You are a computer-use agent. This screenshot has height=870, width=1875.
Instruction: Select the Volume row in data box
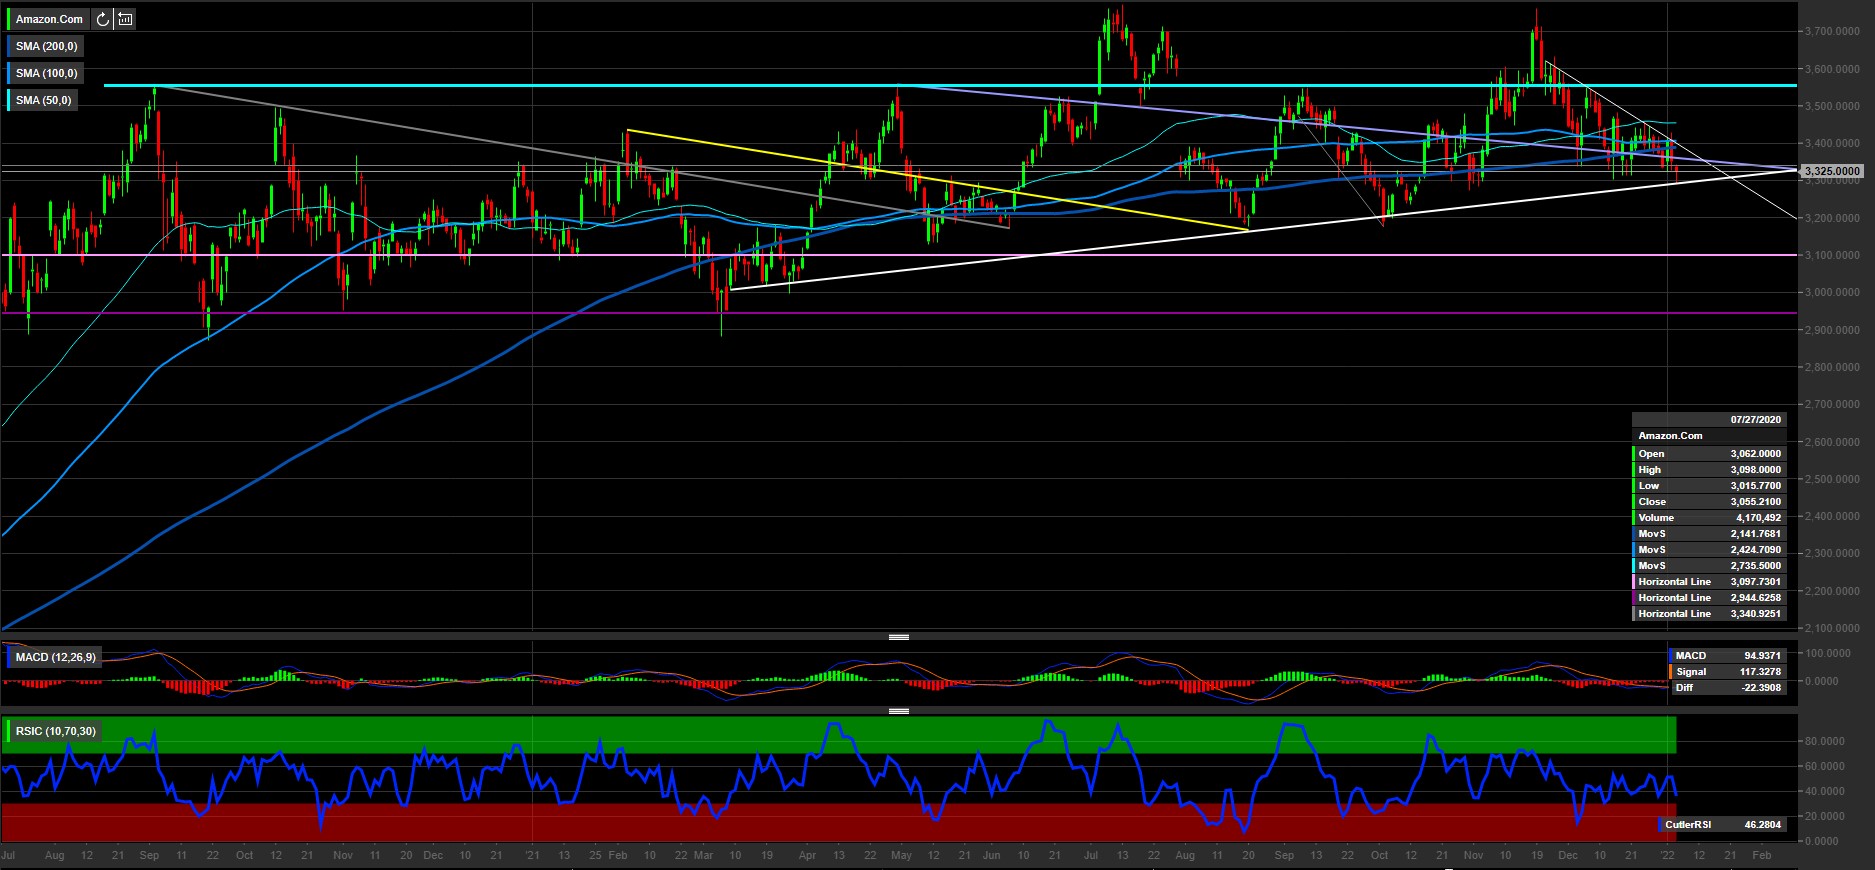click(x=1708, y=518)
